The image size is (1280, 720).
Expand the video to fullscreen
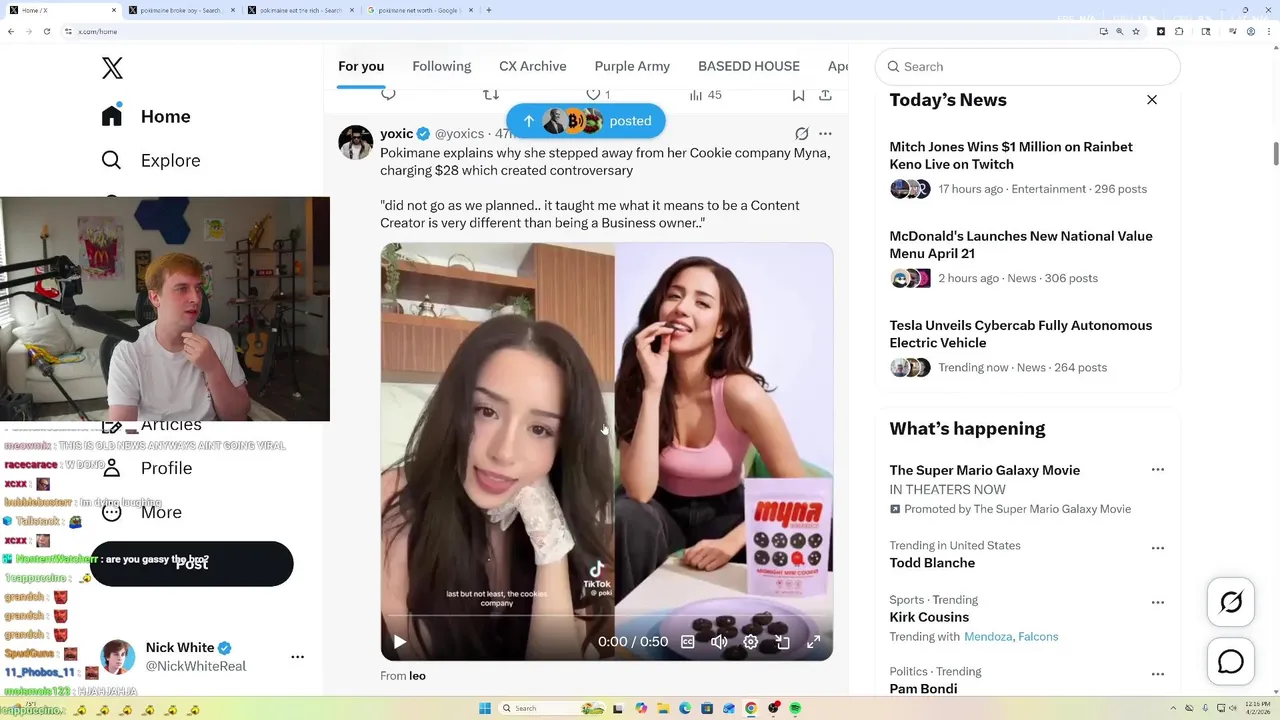coord(814,642)
